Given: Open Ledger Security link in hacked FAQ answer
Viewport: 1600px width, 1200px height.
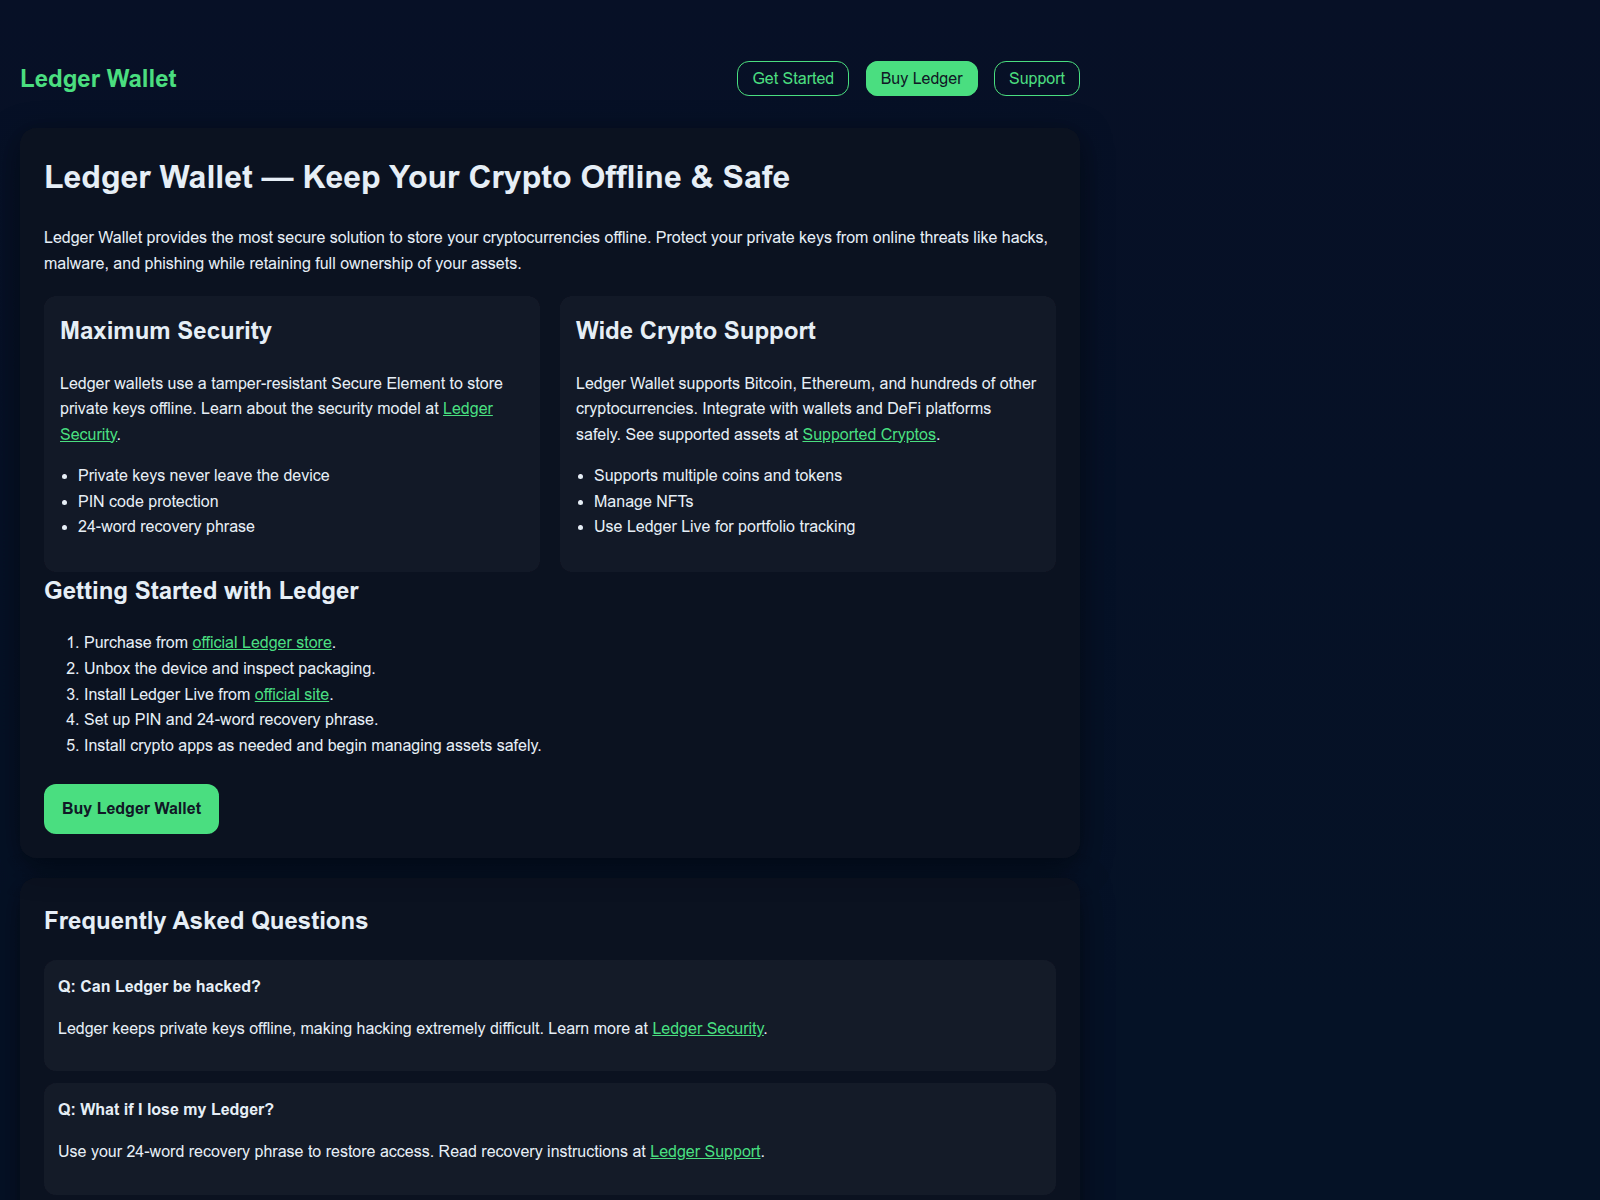Looking at the screenshot, I should coord(708,1029).
